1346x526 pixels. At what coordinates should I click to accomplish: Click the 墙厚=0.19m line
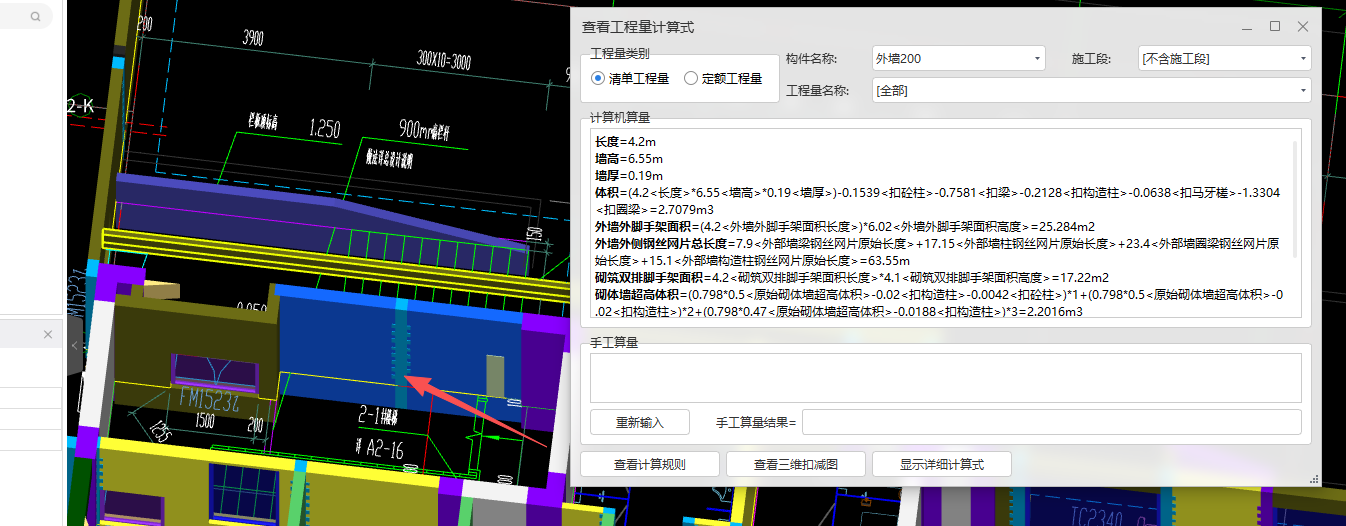click(x=629, y=175)
